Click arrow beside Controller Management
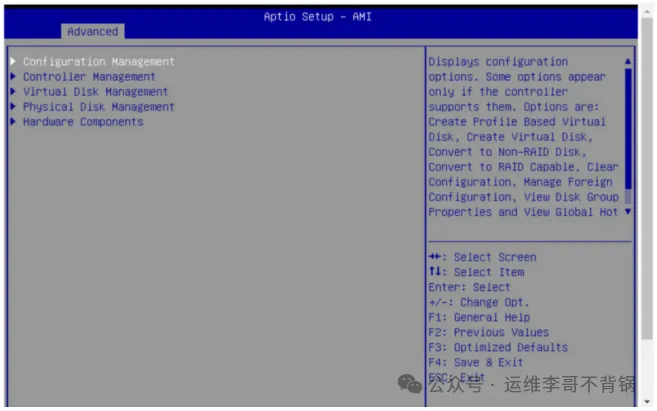The width and height of the screenshot is (657, 411). coord(13,77)
